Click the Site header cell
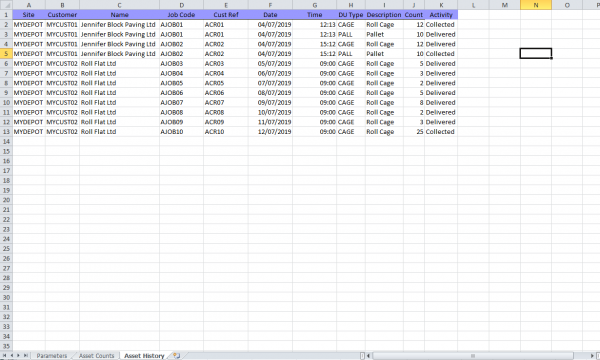Image resolution: width=600 pixels, height=360 pixels. pyautogui.click(x=29, y=15)
